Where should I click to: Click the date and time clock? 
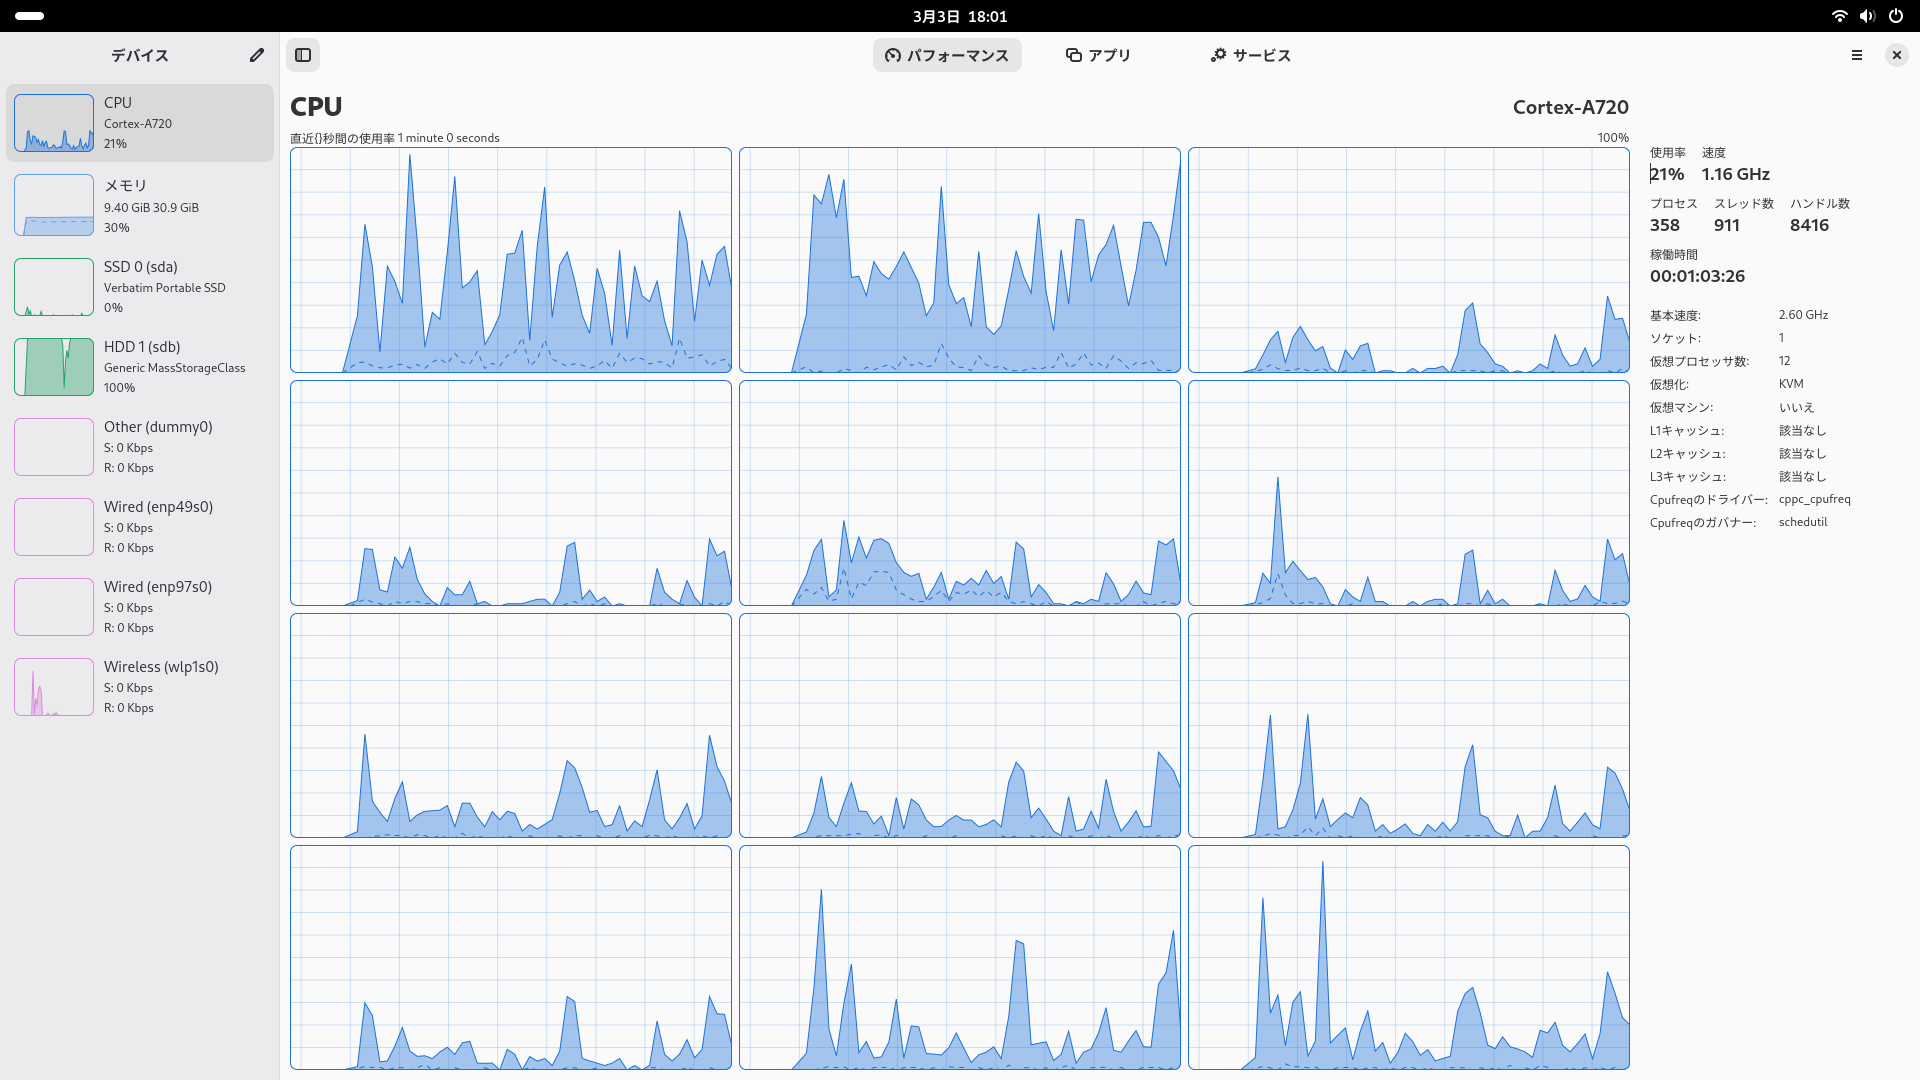959,16
